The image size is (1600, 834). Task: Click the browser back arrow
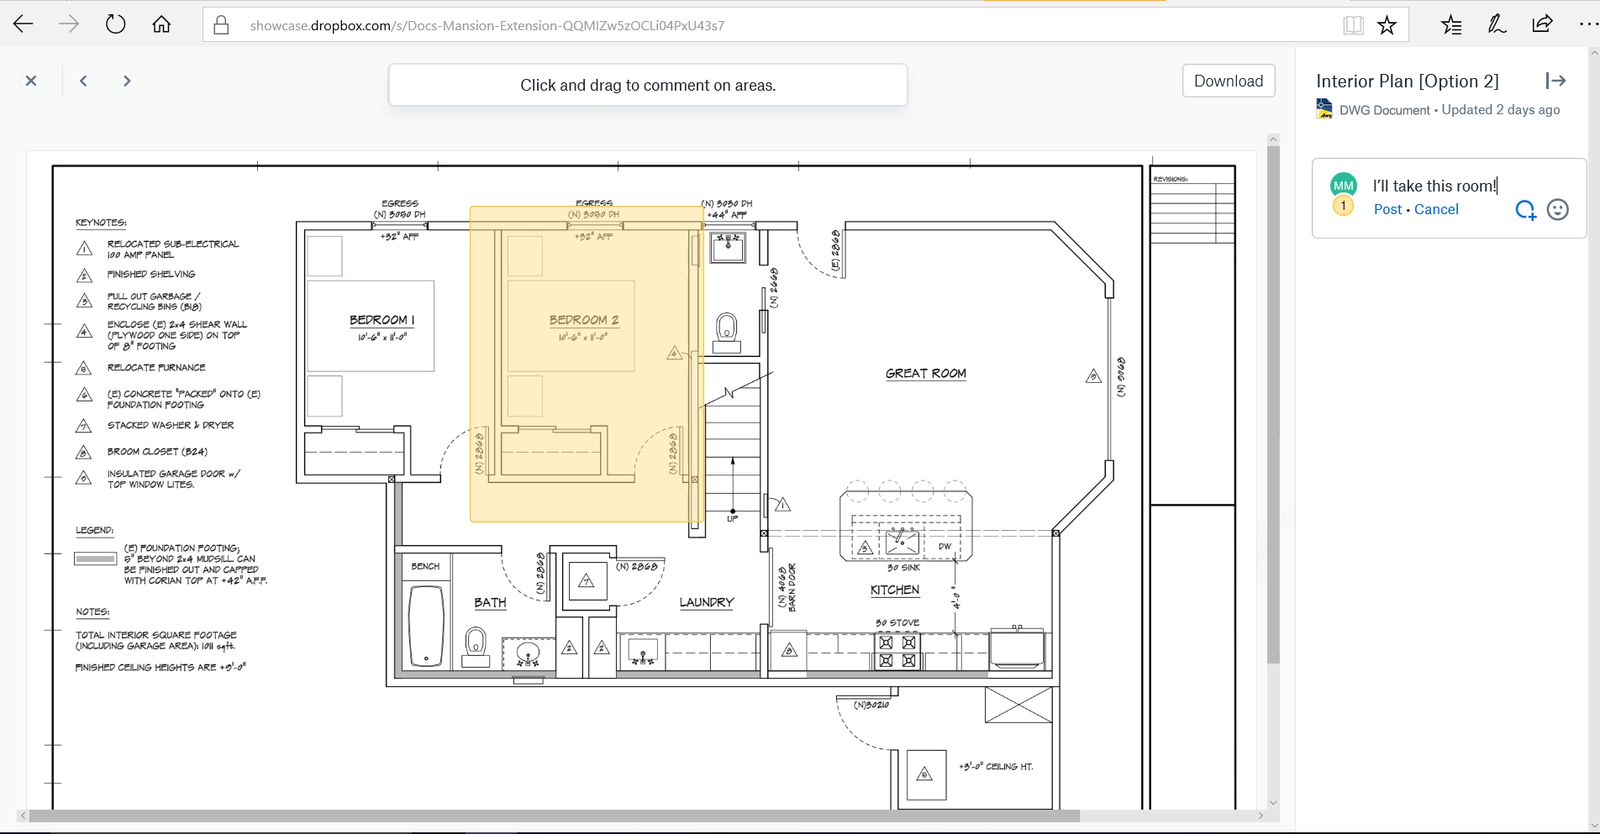23,24
